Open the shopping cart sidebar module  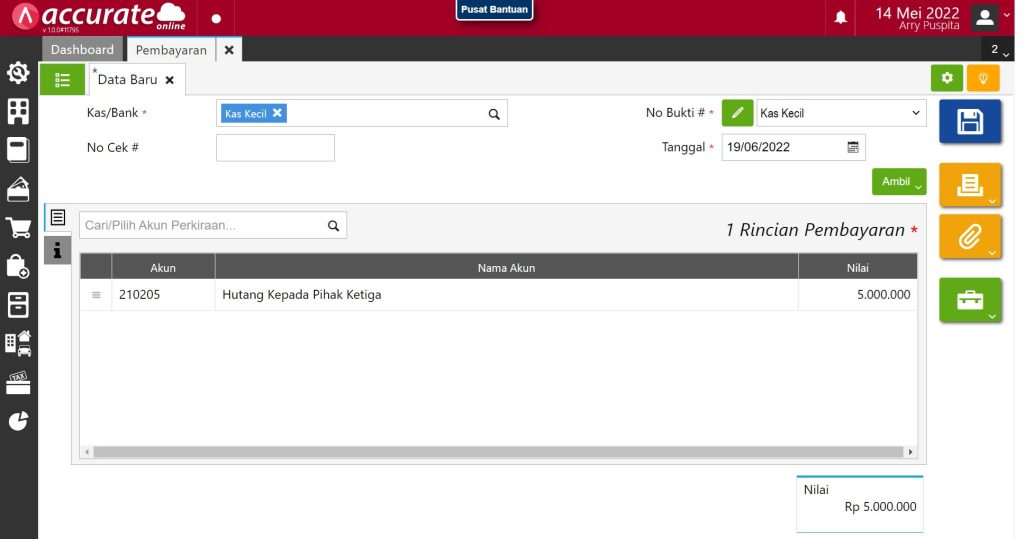18,228
